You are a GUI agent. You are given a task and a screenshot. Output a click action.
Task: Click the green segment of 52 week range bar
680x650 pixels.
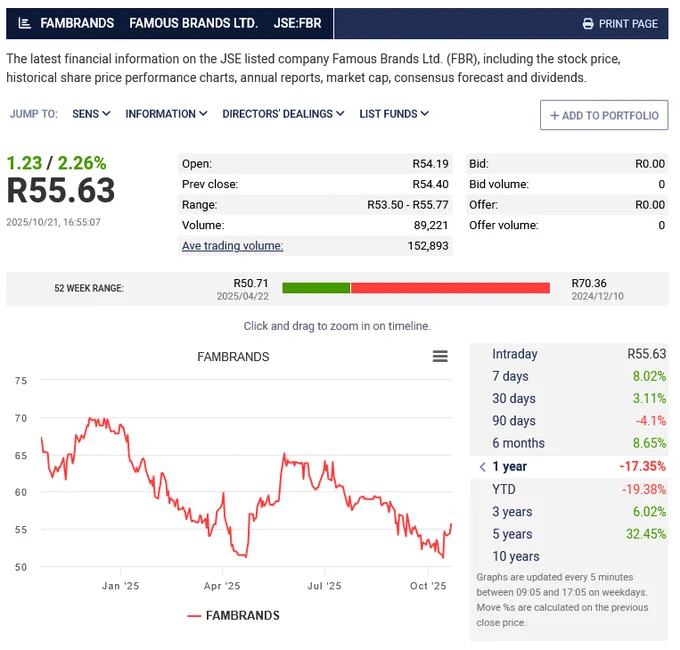pos(316,288)
